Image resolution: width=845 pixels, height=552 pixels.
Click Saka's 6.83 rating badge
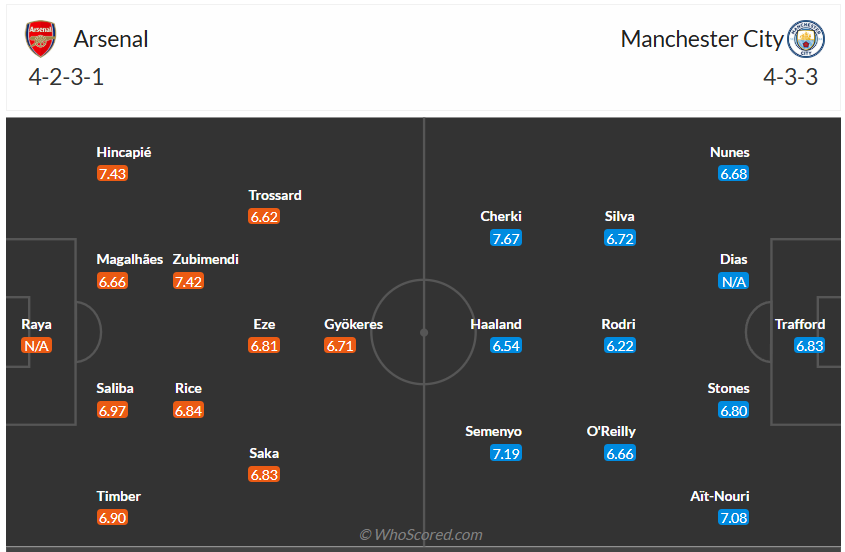click(264, 475)
